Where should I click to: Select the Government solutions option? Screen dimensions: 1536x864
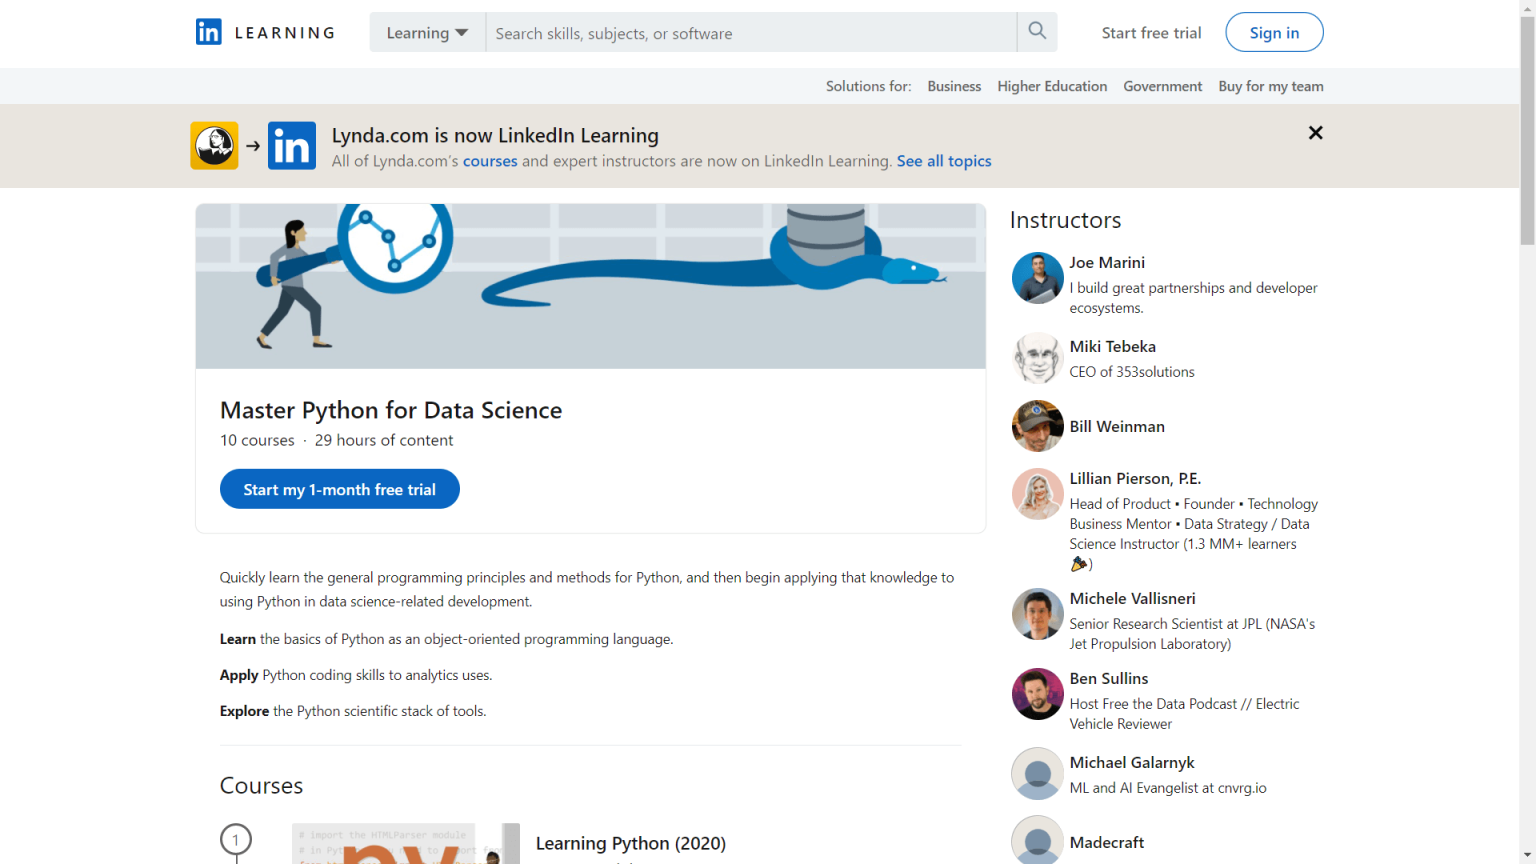click(1162, 86)
